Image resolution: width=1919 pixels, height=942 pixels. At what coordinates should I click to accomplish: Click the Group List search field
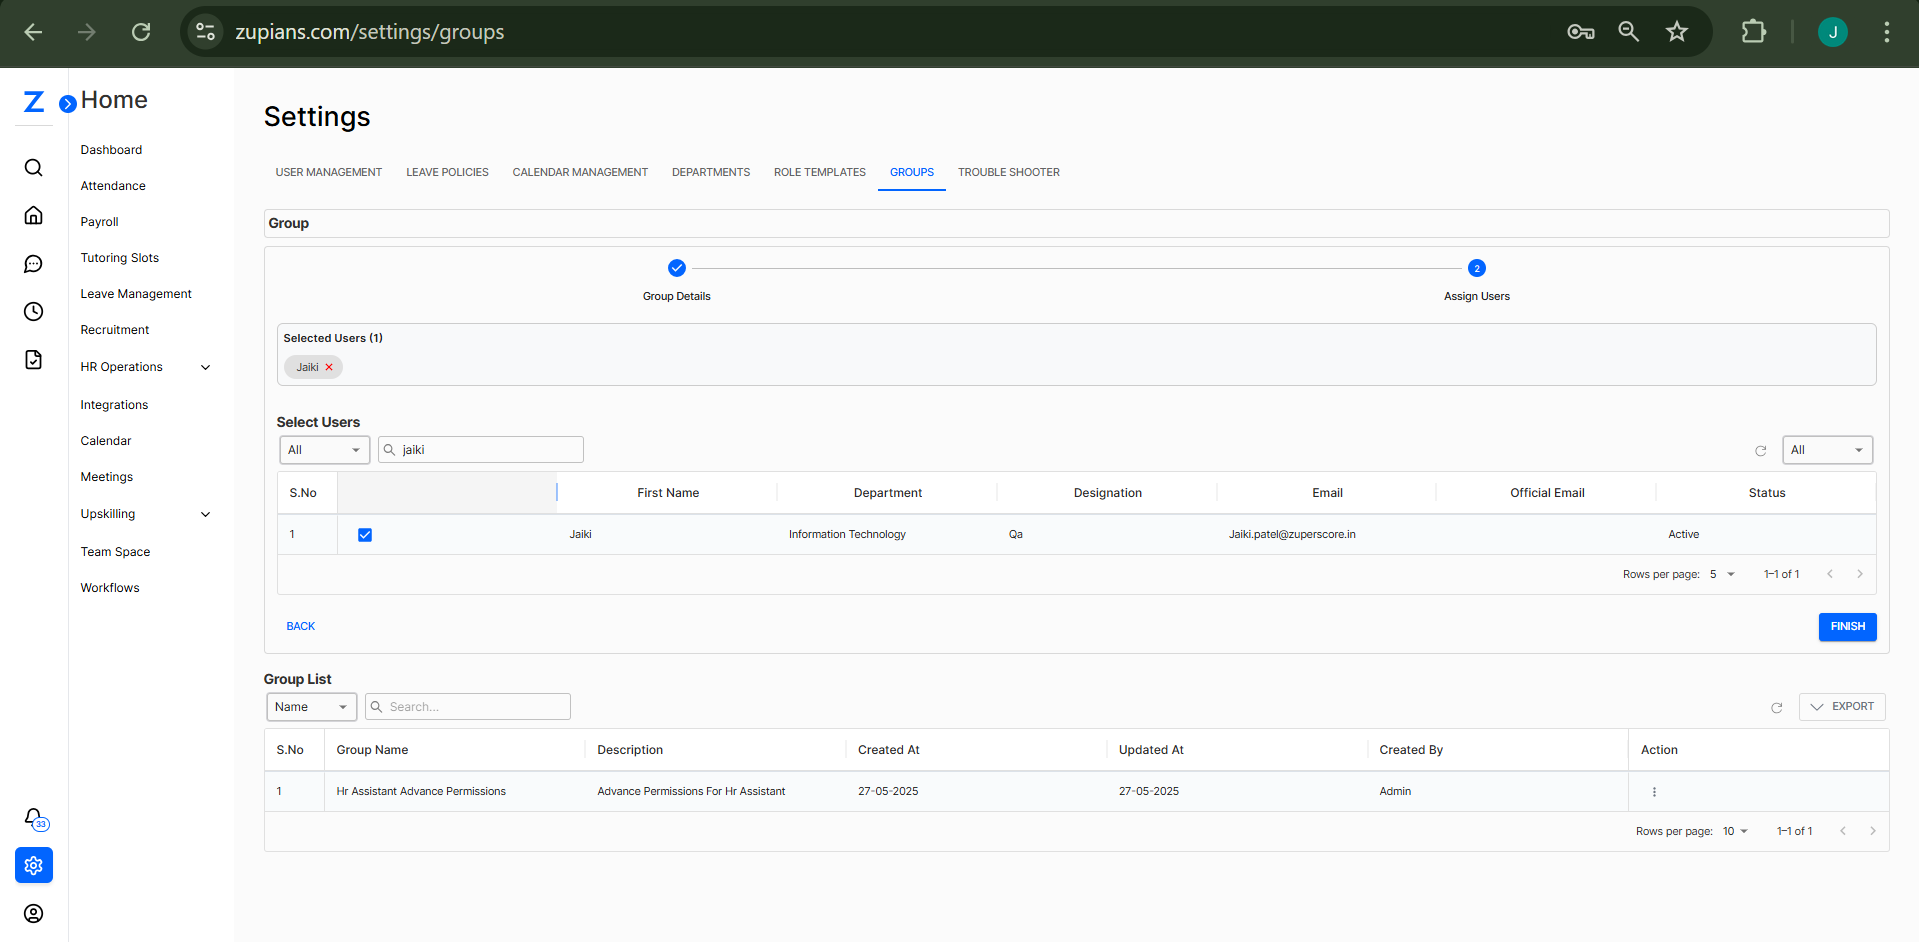click(x=475, y=707)
